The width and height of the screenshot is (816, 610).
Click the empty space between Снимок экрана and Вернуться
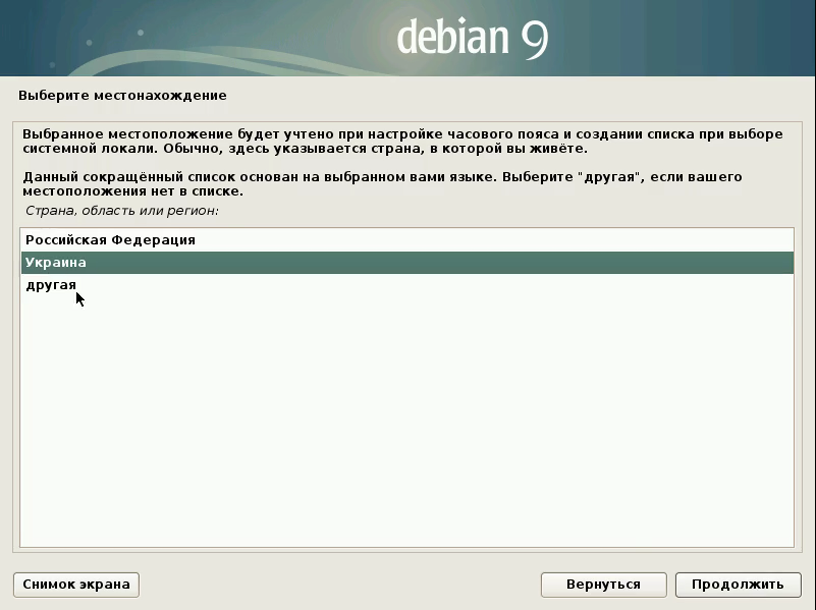340,584
